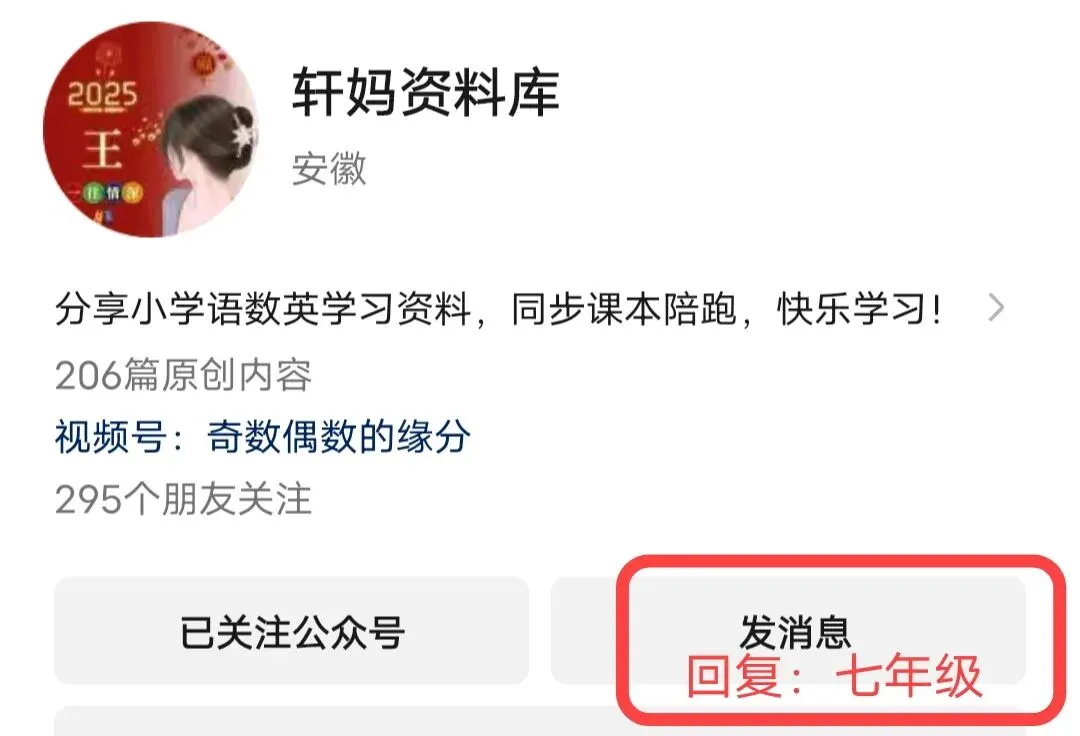1080x736 pixels.
Task: Open the 奇数偶数的缘分 video channel link
Action: 339,437
